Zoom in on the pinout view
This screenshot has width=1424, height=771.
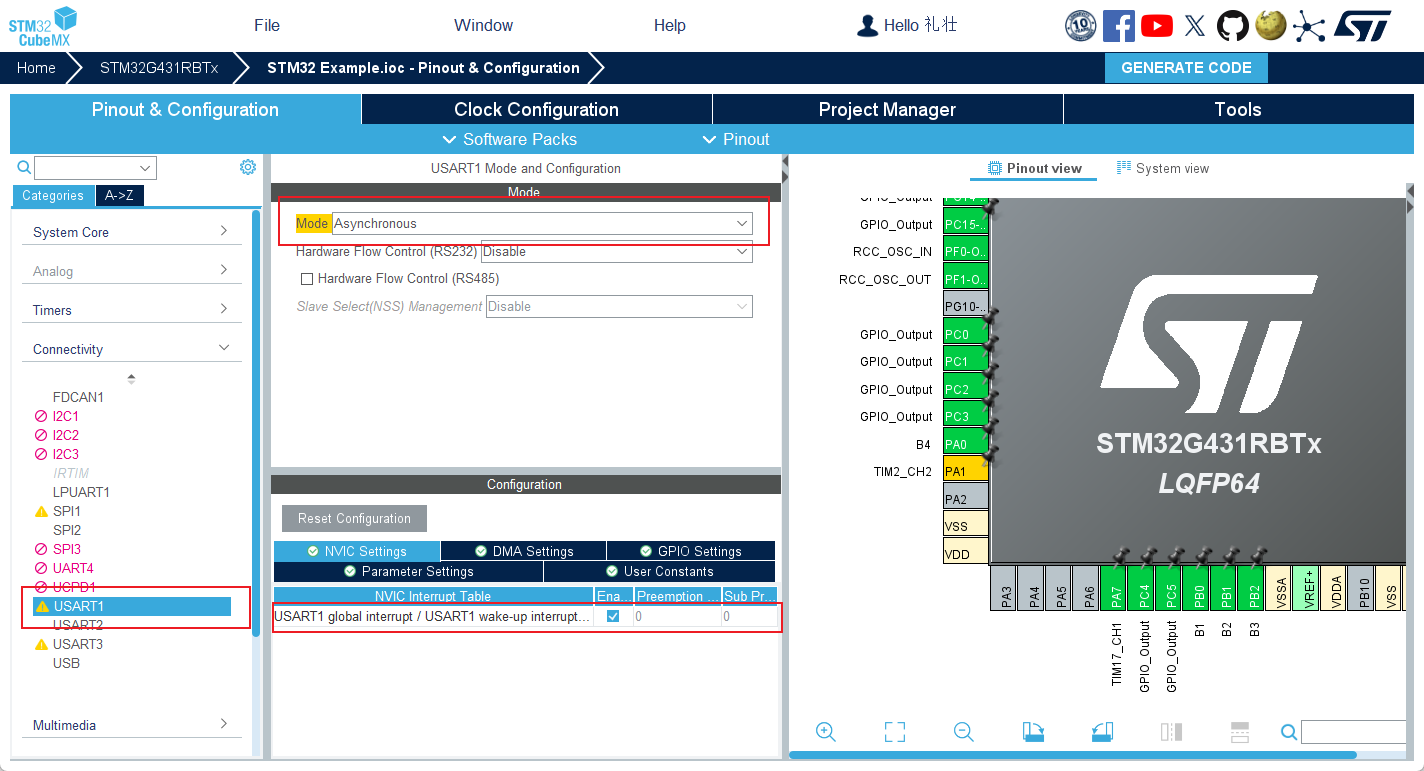click(826, 732)
